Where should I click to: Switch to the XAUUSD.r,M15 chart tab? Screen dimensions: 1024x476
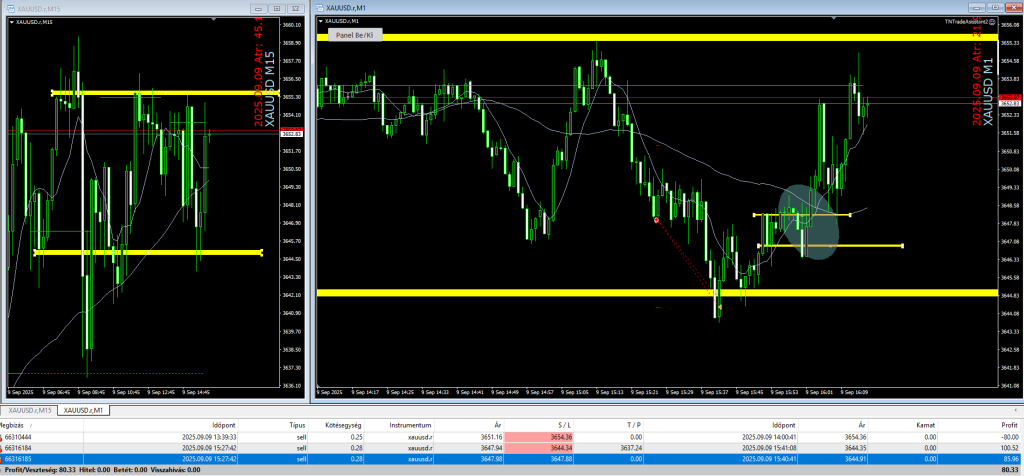coord(30,410)
